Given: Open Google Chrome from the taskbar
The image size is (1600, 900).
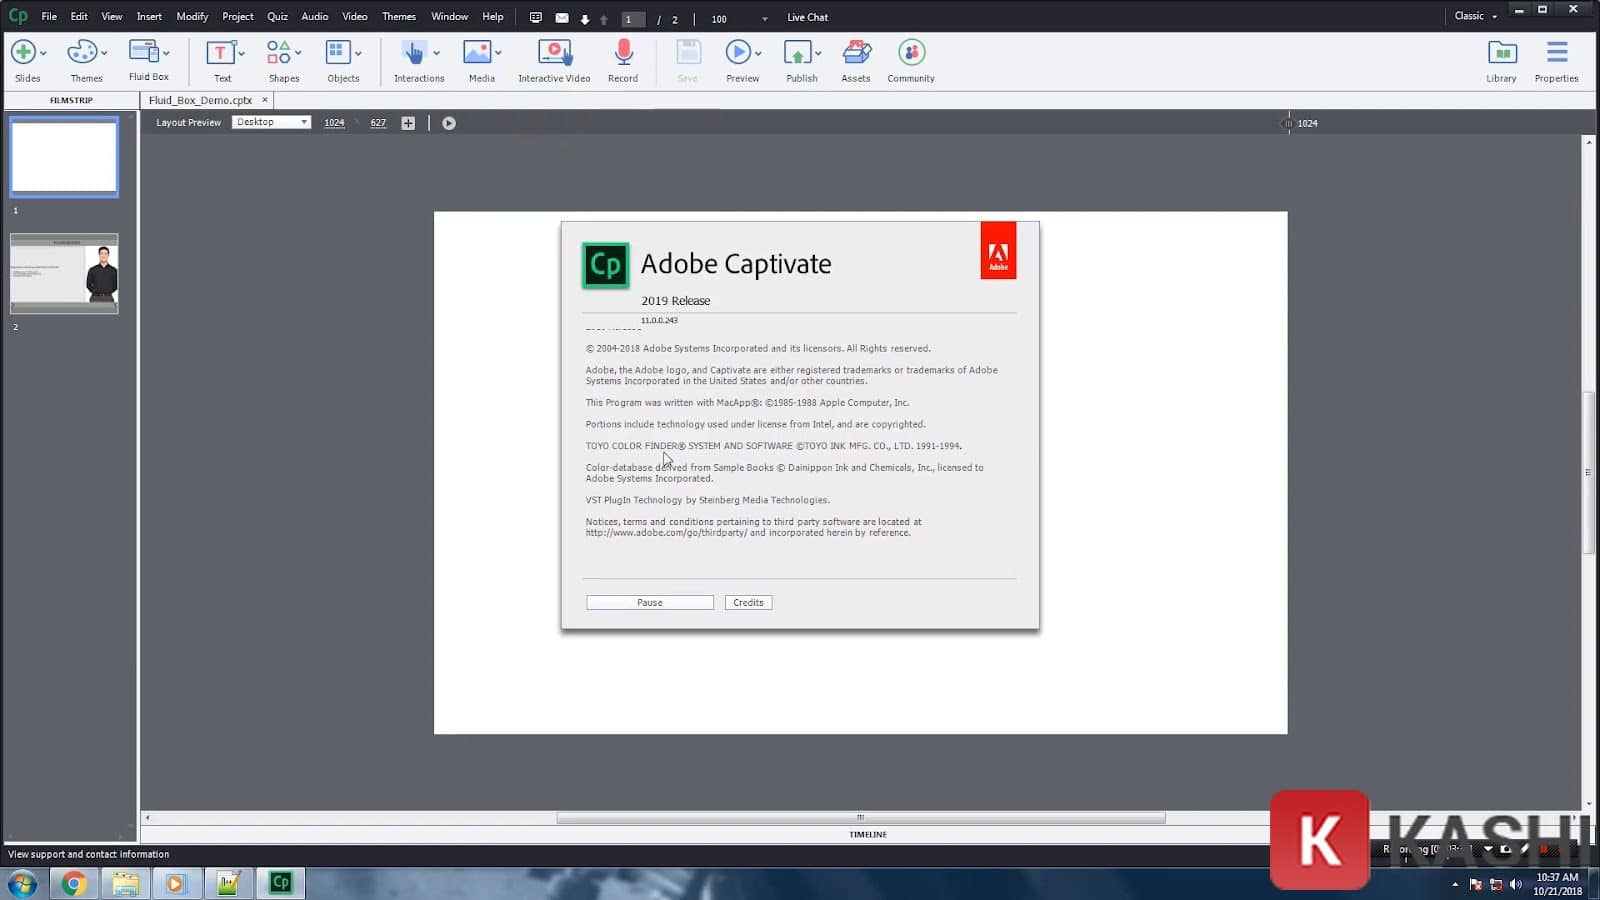Looking at the screenshot, I should [x=73, y=883].
